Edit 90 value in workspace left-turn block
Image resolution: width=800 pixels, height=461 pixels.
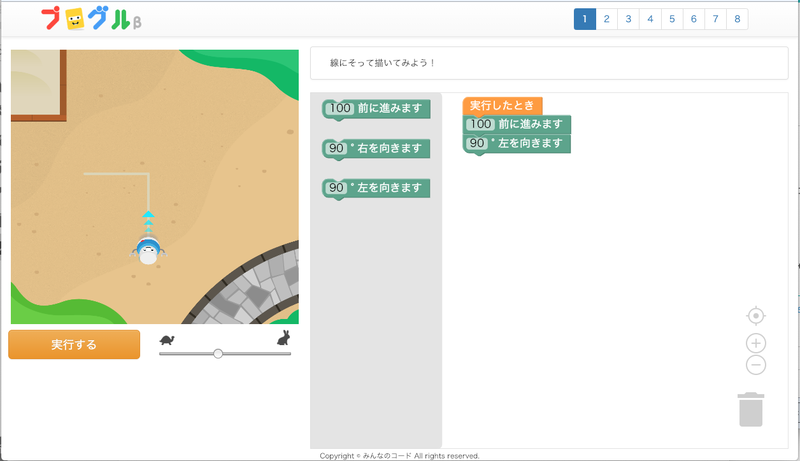477,143
